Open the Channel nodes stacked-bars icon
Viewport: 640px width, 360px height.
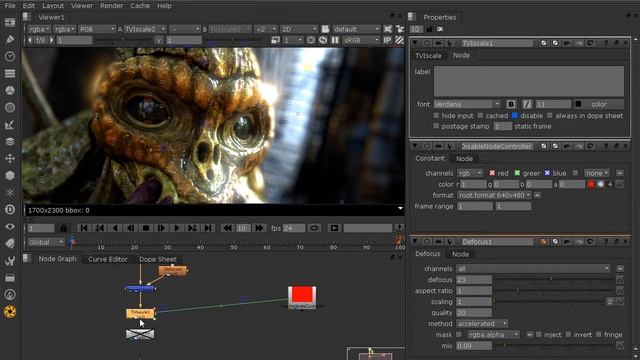pos(10,73)
